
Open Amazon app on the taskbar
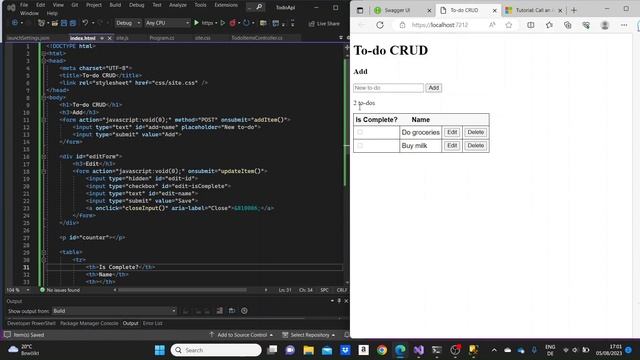[x=363, y=350]
